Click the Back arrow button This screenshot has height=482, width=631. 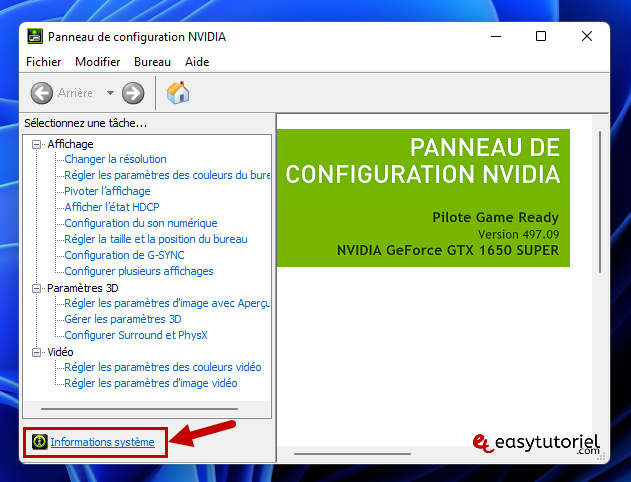coord(41,93)
